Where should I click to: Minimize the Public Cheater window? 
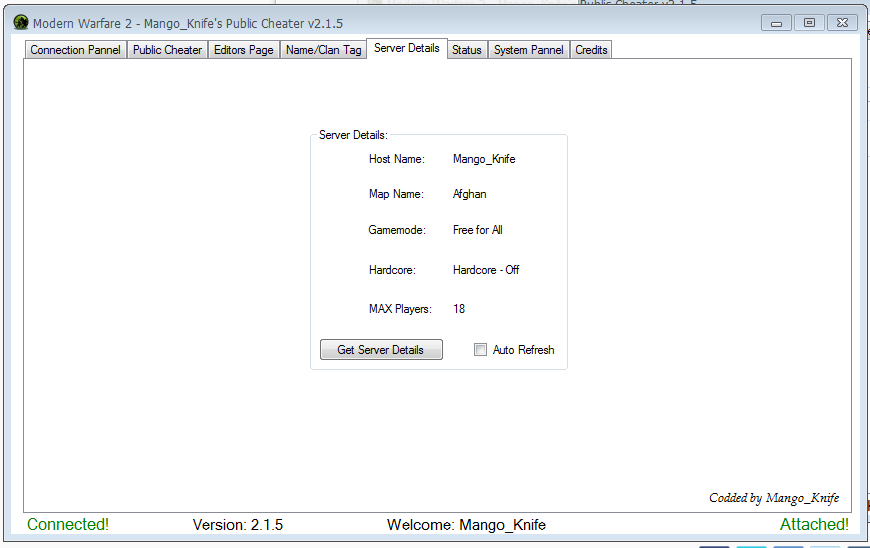click(x=776, y=23)
